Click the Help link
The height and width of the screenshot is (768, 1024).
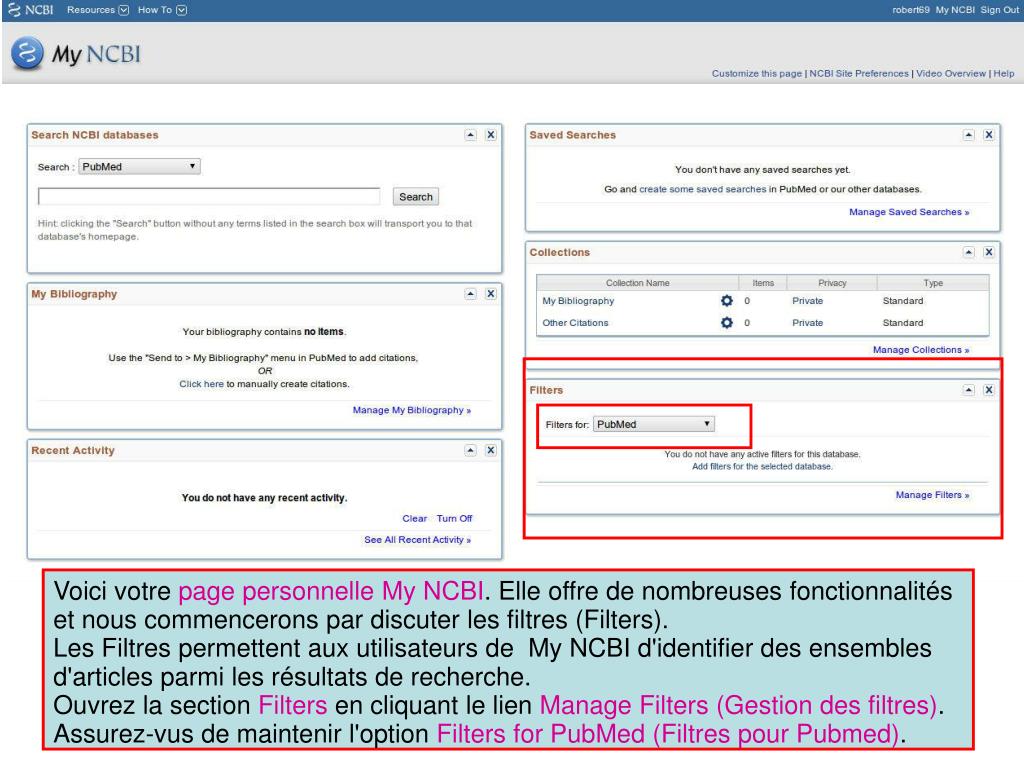coord(1004,73)
